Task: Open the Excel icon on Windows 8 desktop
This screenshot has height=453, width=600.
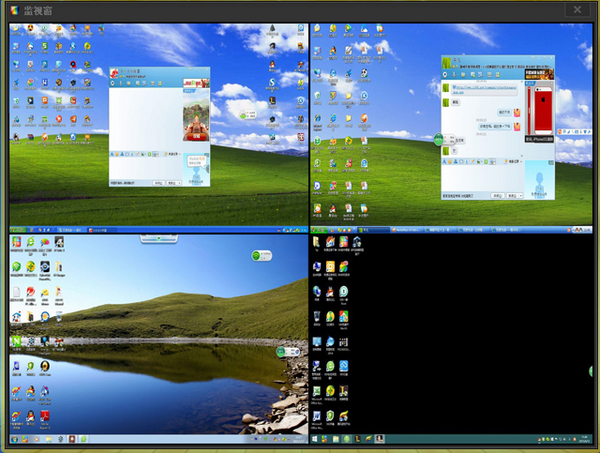Action: 316,393
